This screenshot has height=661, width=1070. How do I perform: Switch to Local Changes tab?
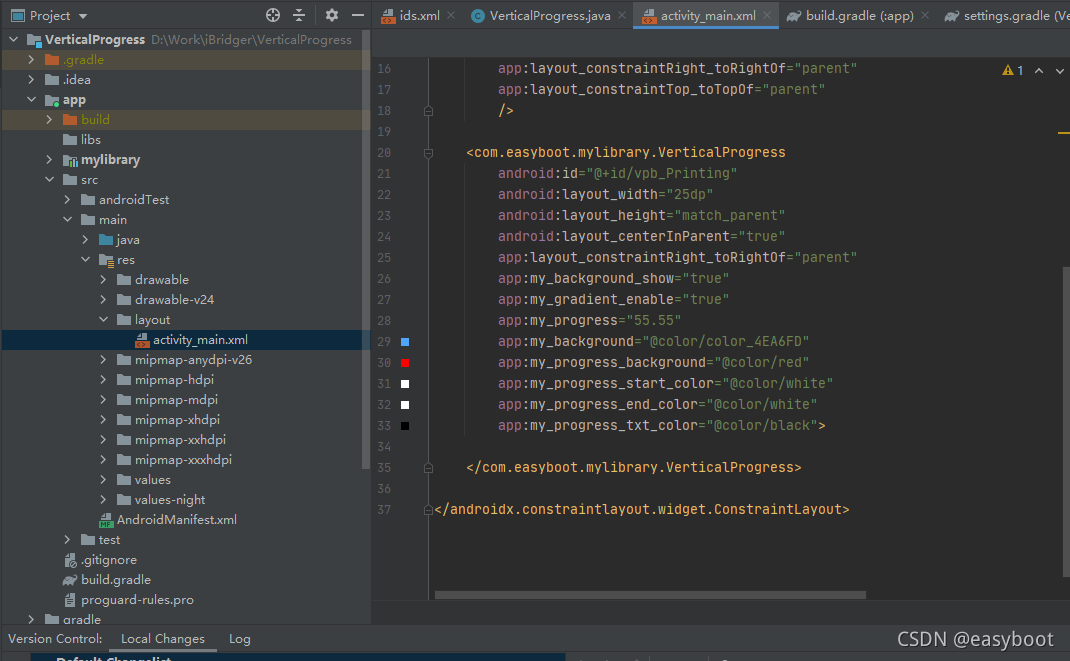pos(162,639)
